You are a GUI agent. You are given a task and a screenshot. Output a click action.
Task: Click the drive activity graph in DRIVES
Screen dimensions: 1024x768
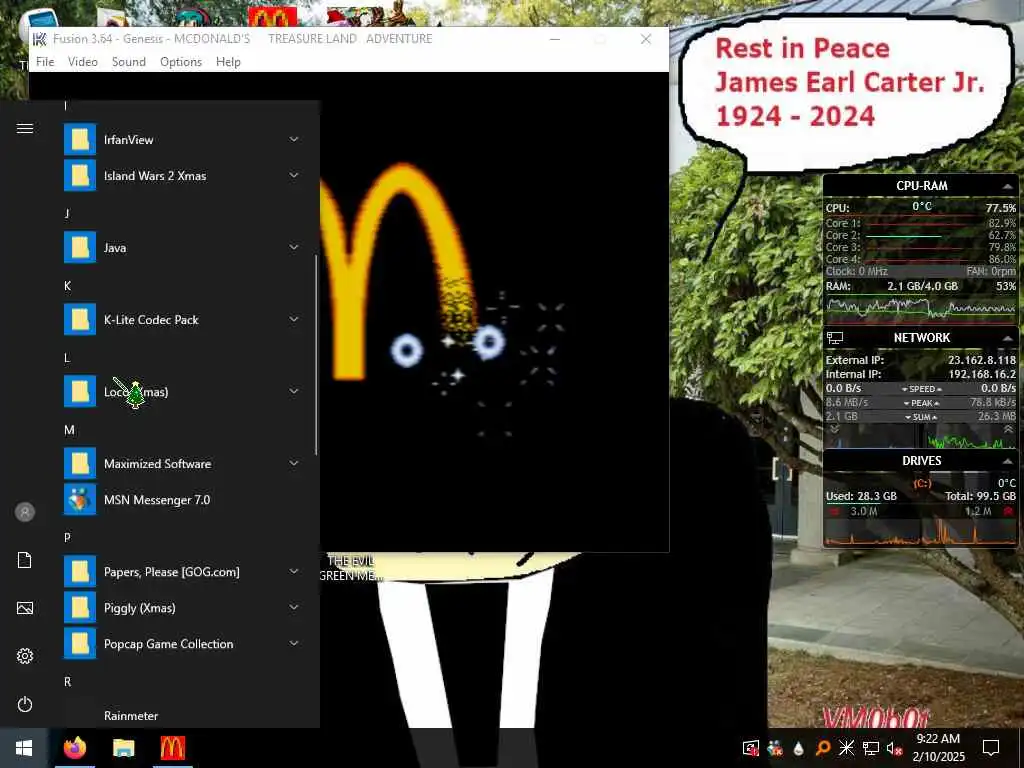point(921,532)
